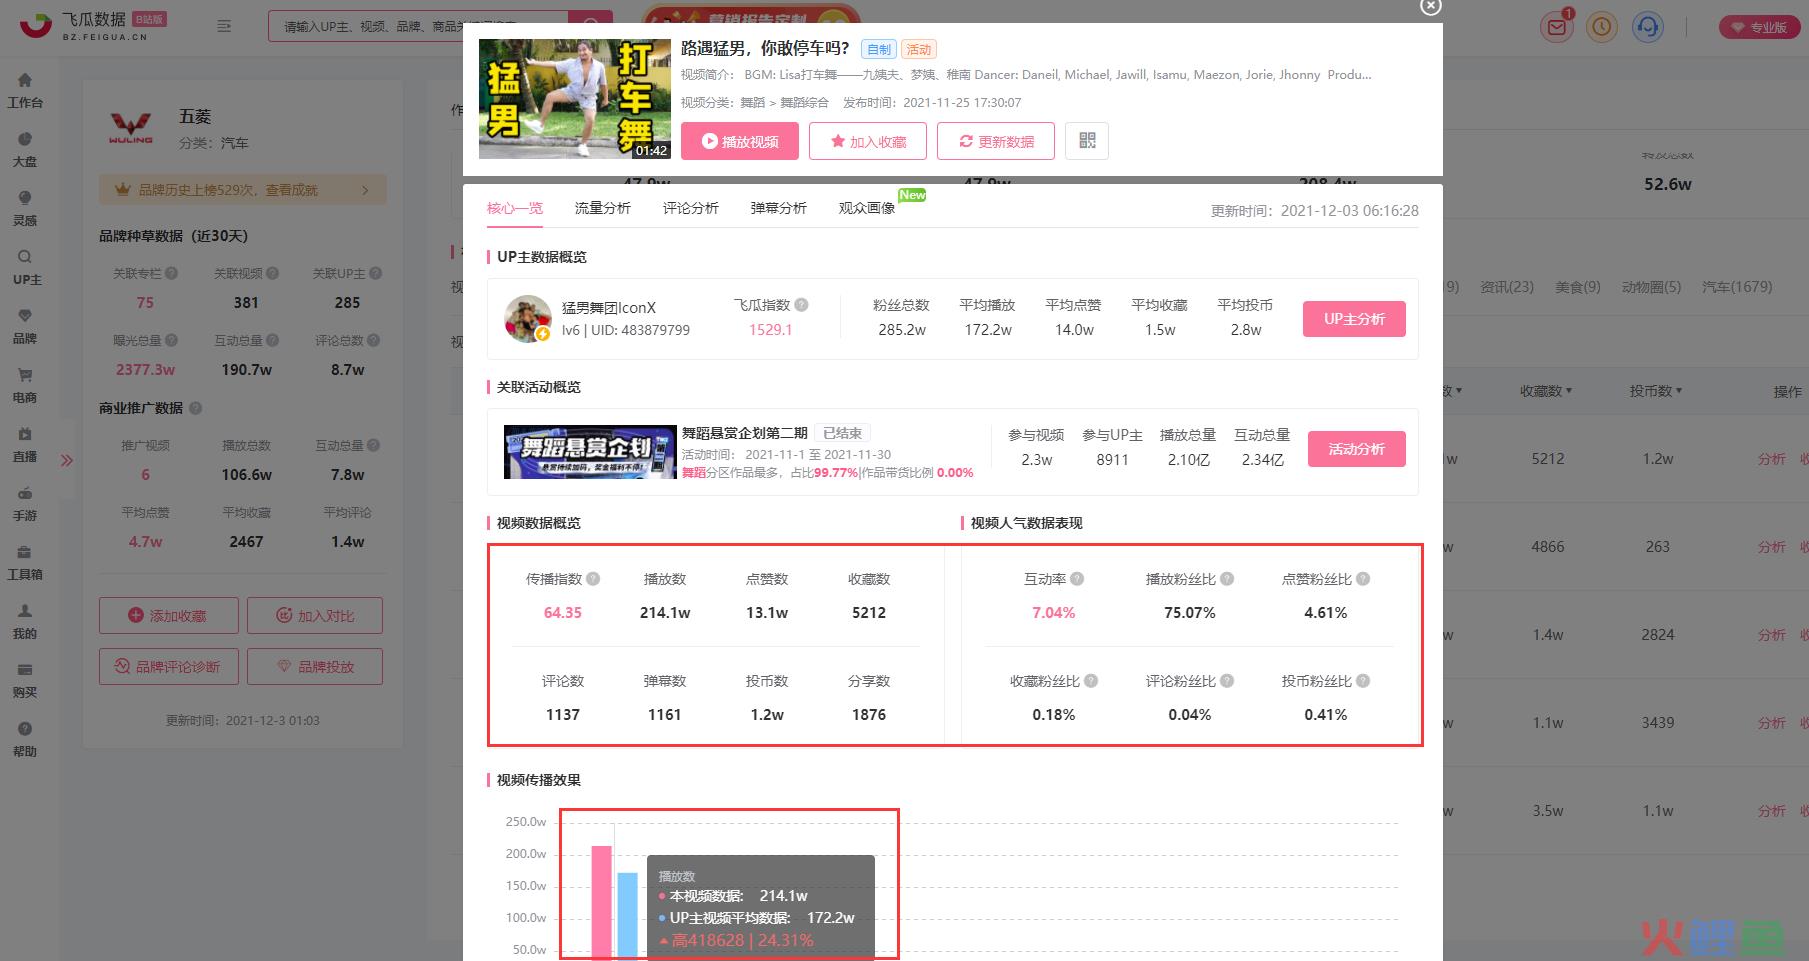The width and height of the screenshot is (1809, 961).
Task: Open the 猛男舞团IconX UP name
Action: 609,308
